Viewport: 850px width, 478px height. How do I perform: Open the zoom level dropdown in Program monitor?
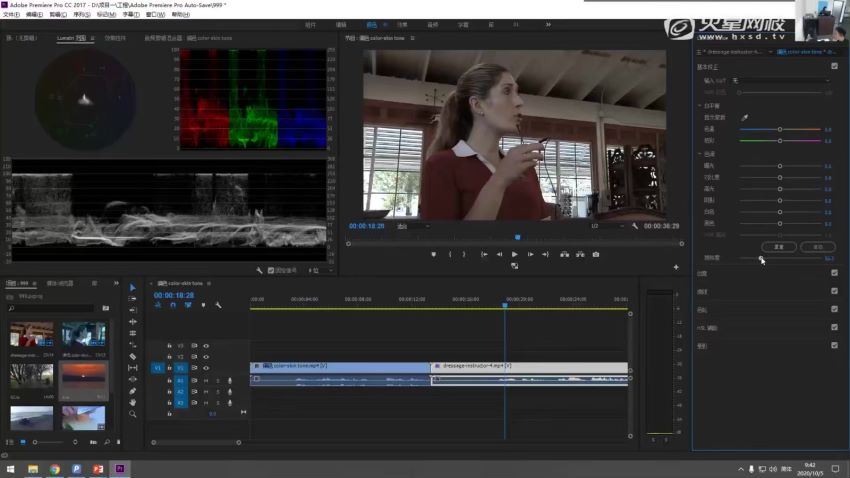coord(413,226)
